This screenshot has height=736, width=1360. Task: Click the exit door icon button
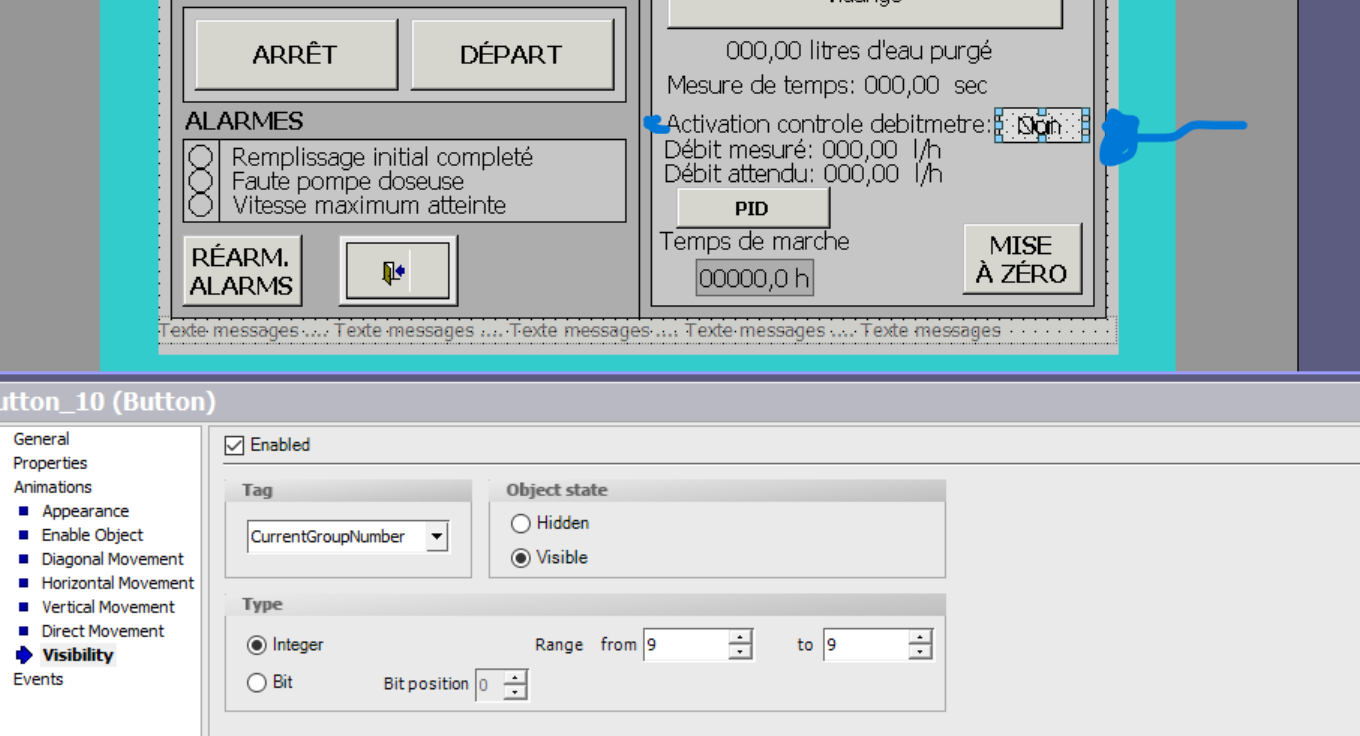click(x=398, y=271)
